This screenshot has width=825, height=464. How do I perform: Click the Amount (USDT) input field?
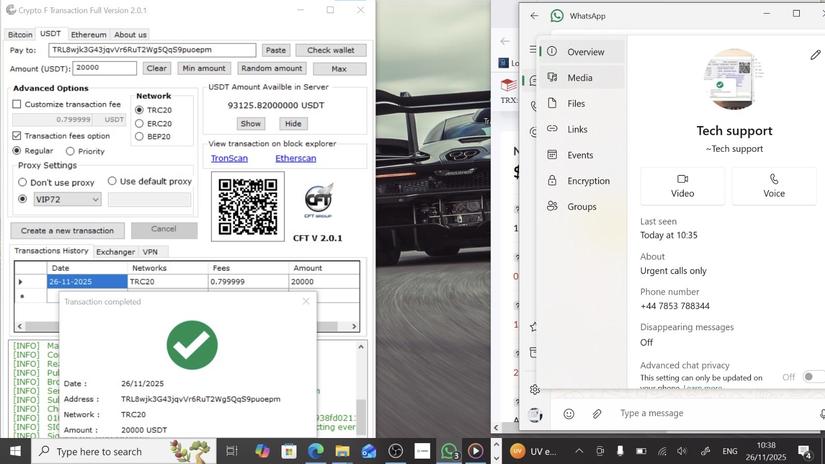pos(105,68)
